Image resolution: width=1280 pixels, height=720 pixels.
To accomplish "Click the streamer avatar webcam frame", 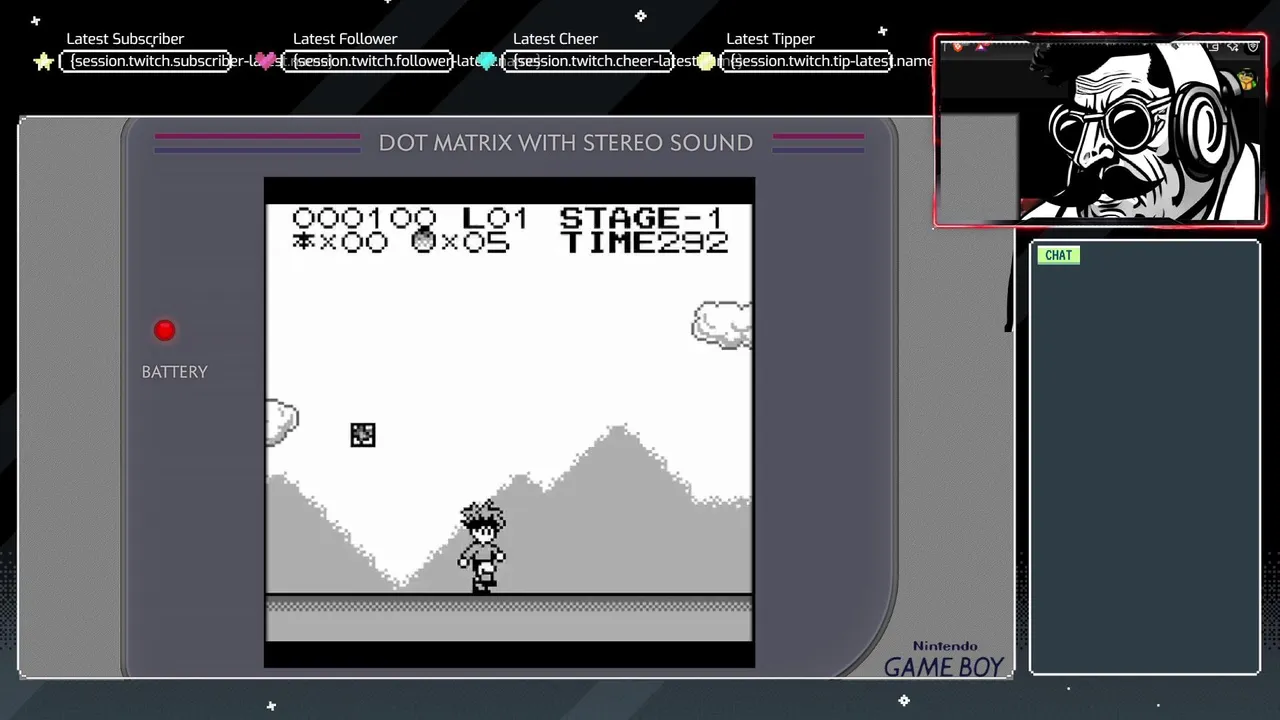I will [x=1100, y=130].
